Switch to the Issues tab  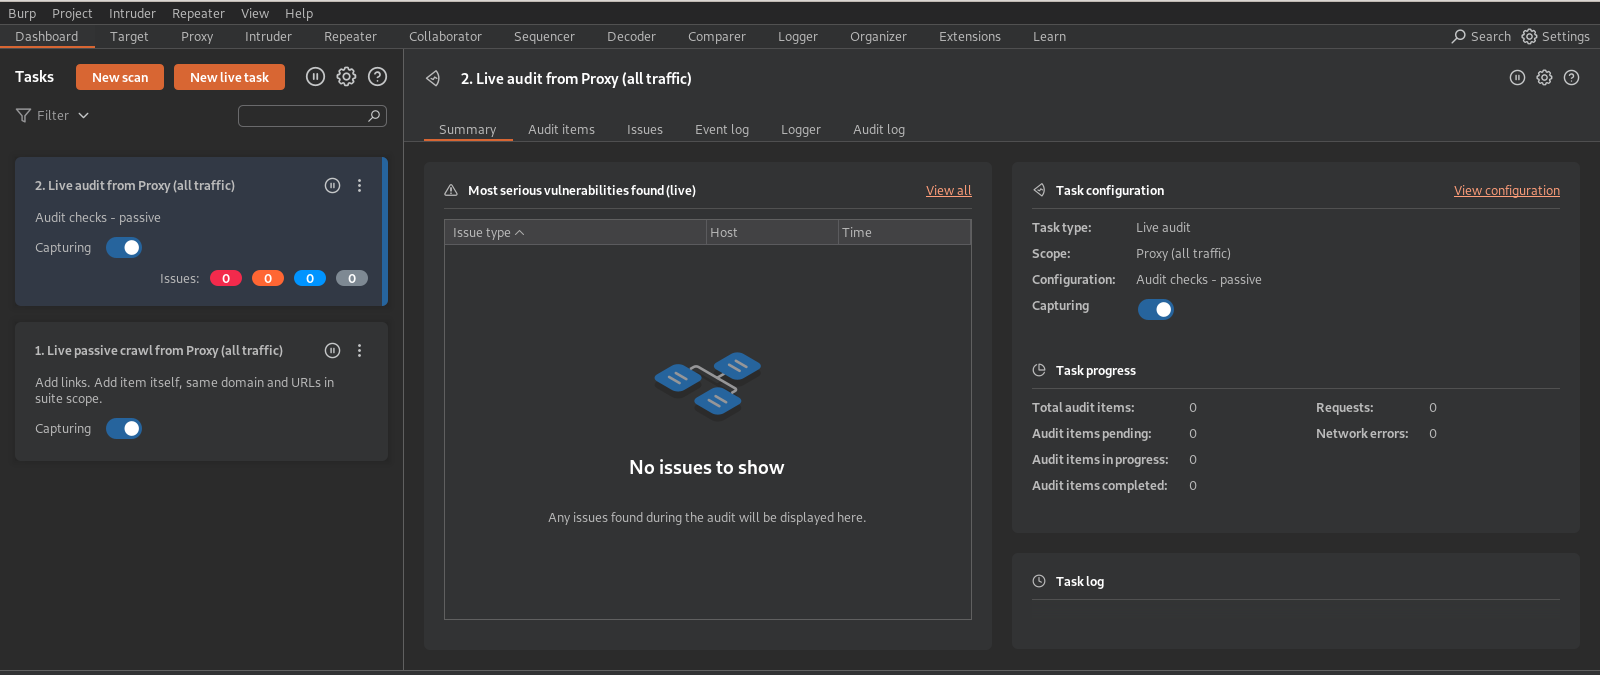pos(645,130)
